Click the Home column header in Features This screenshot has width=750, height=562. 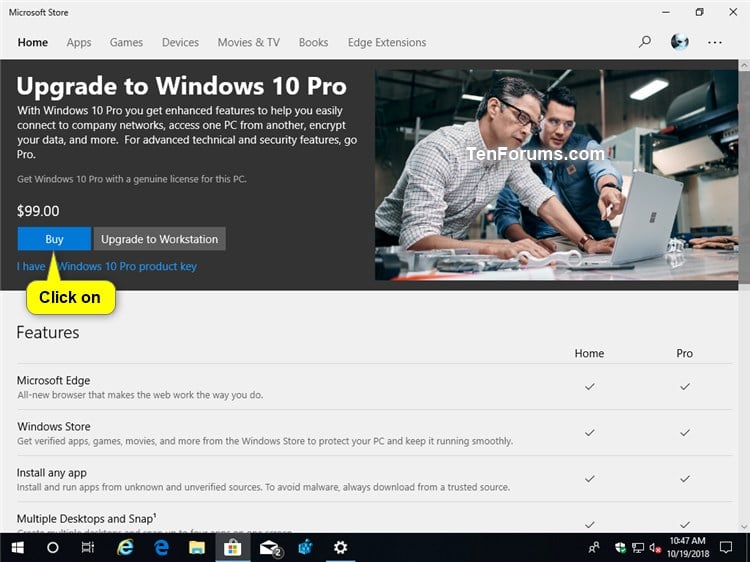click(589, 353)
